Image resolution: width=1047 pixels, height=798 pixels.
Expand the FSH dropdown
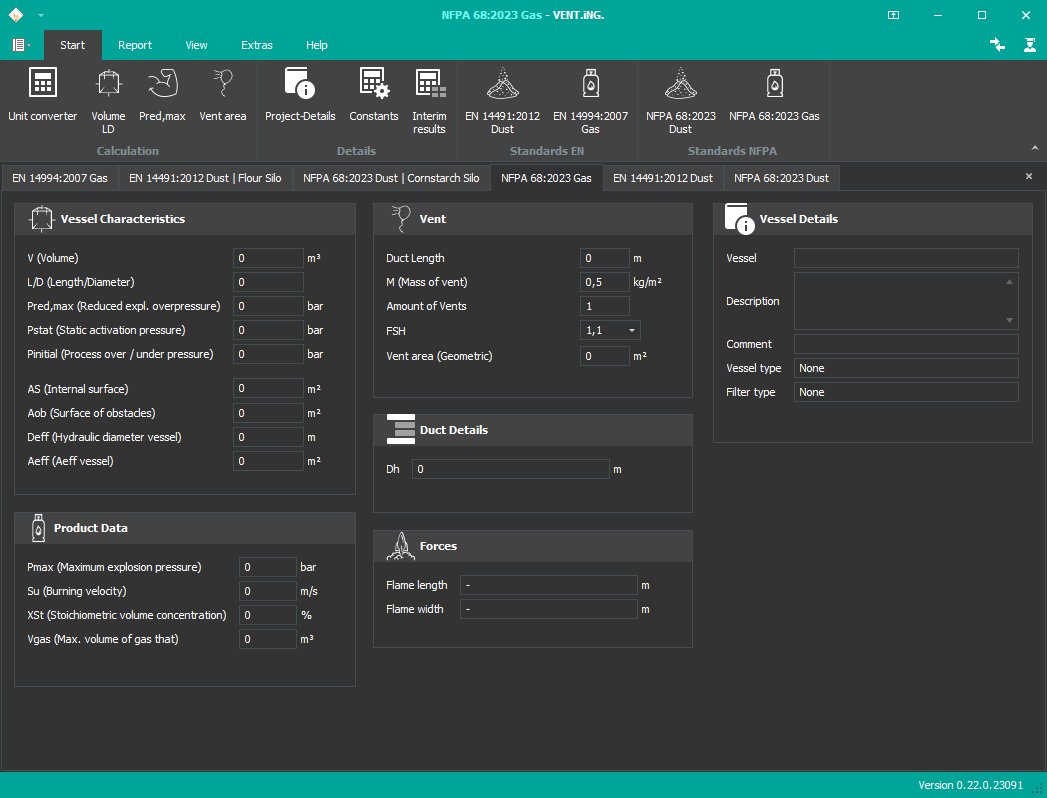[x=632, y=330]
